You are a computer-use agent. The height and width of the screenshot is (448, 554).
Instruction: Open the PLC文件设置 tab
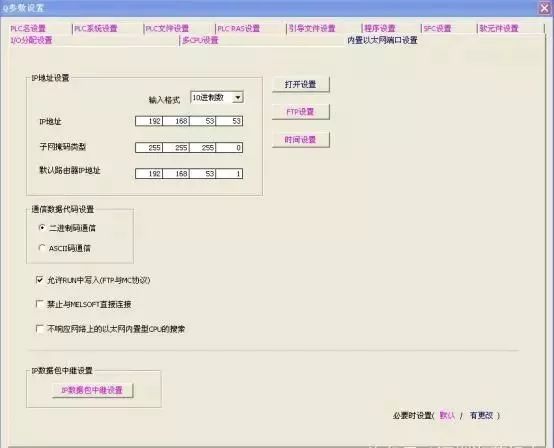tap(167, 29)
